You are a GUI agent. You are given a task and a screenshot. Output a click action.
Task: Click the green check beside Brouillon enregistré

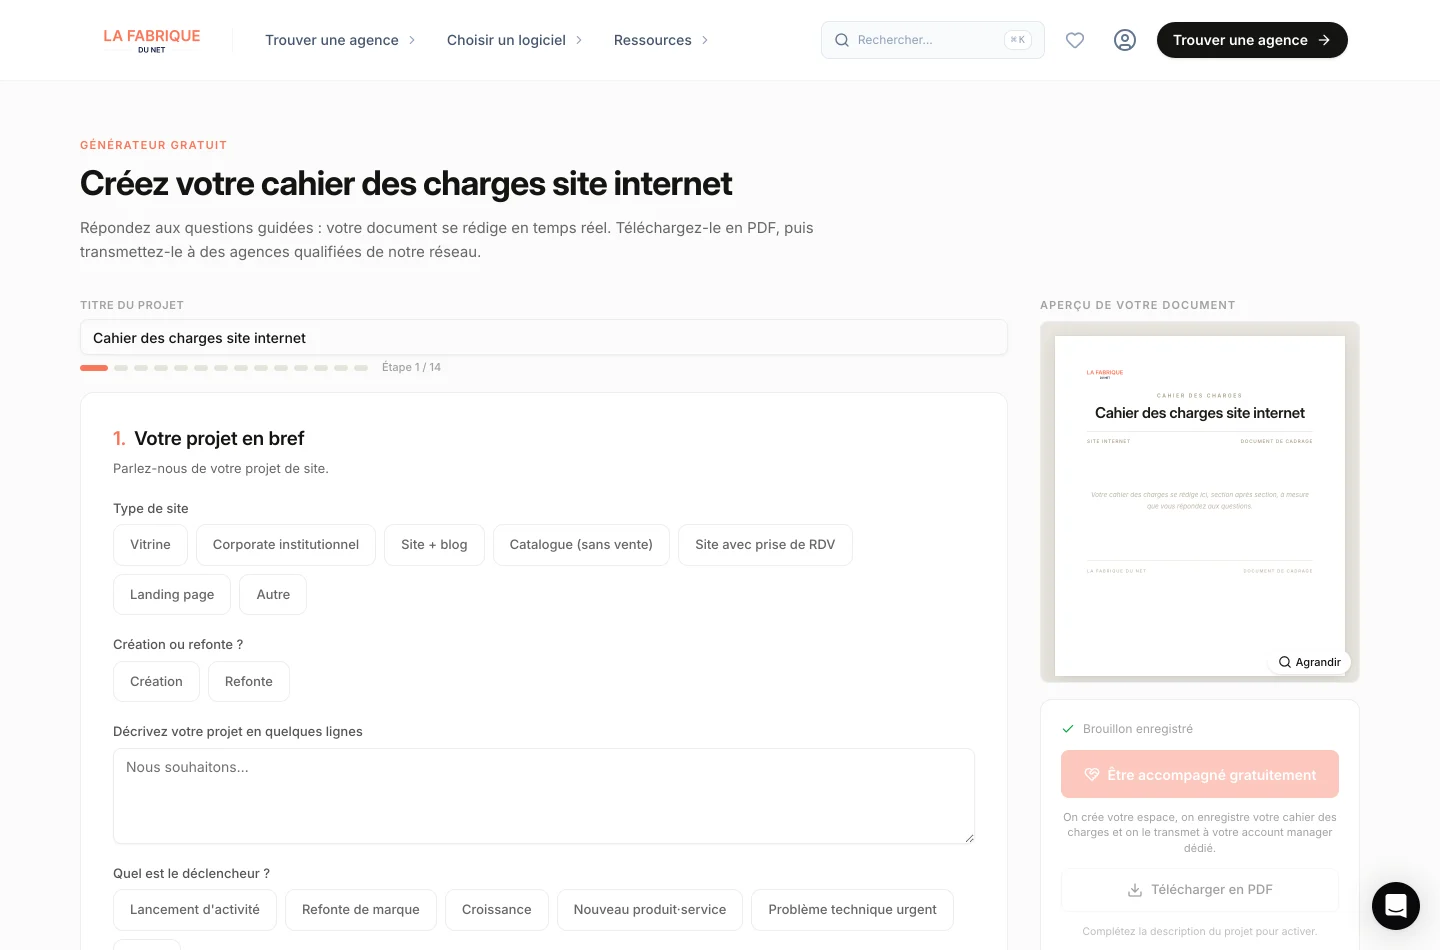[x=1068, y=729]
